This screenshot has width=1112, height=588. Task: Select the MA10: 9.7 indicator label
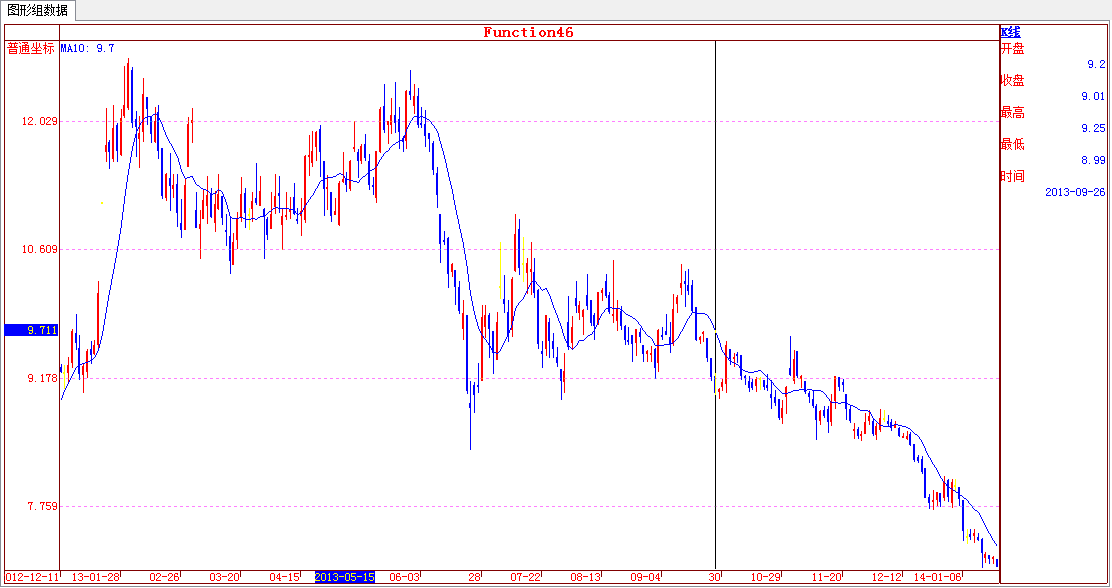click(87, 48)
